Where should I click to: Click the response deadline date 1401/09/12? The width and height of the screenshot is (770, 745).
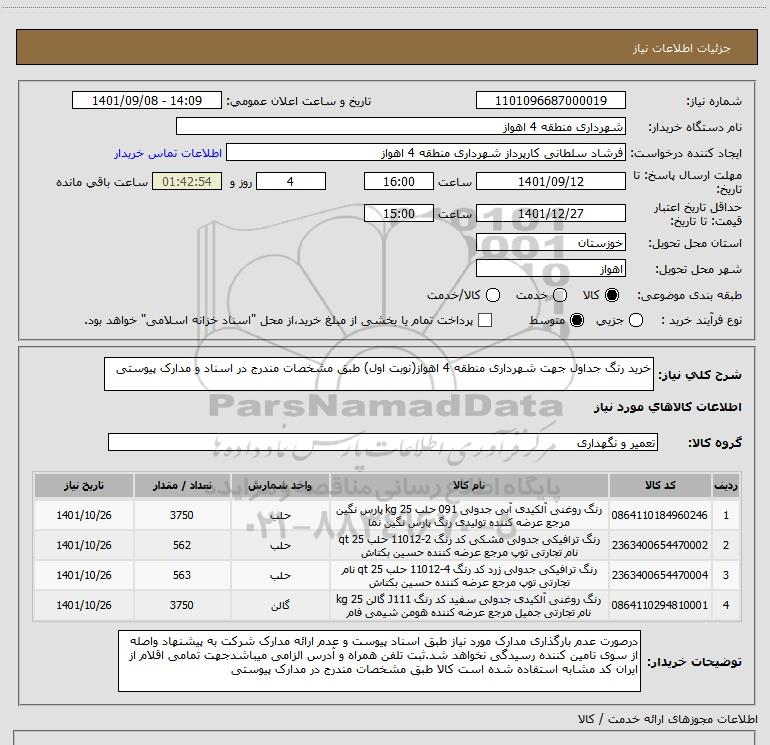point(550,181)
